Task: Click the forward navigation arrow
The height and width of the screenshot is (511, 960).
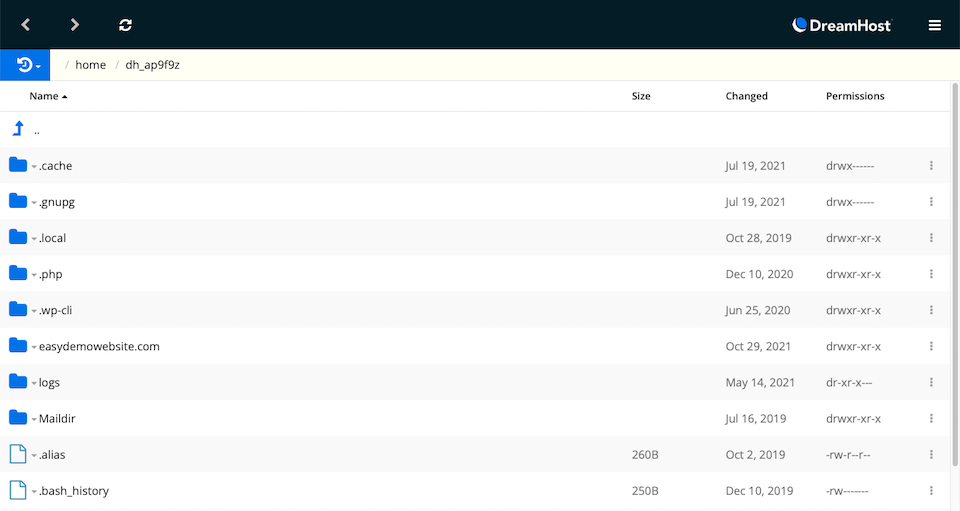Action: click(x=74, y=24)
